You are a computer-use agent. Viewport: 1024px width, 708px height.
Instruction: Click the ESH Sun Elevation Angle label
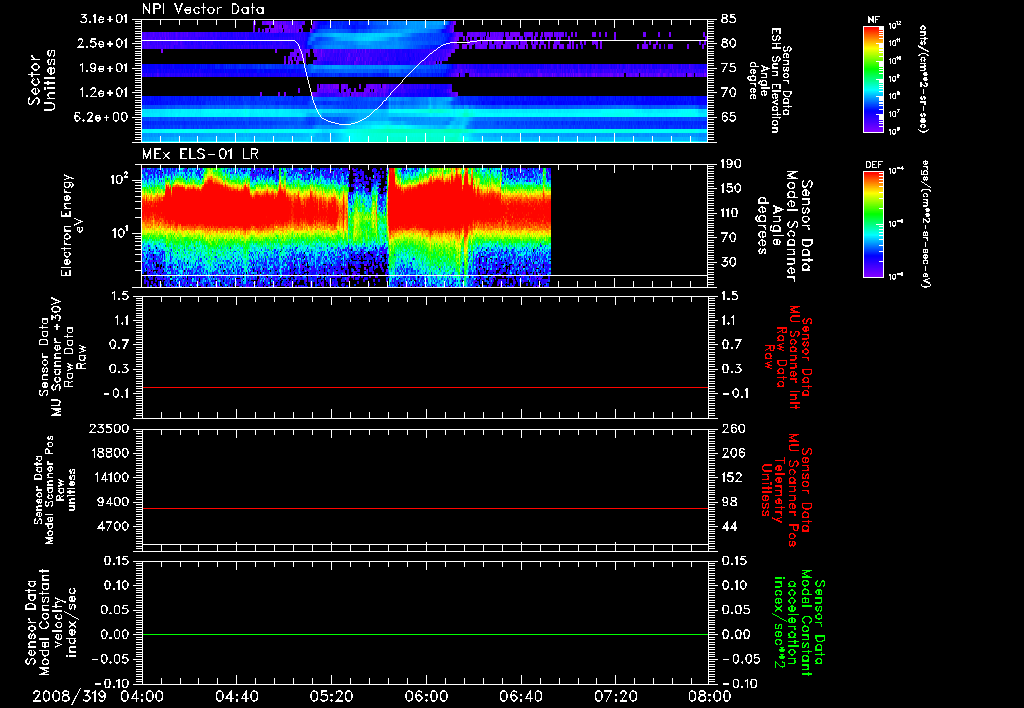(x=770, y=80)
